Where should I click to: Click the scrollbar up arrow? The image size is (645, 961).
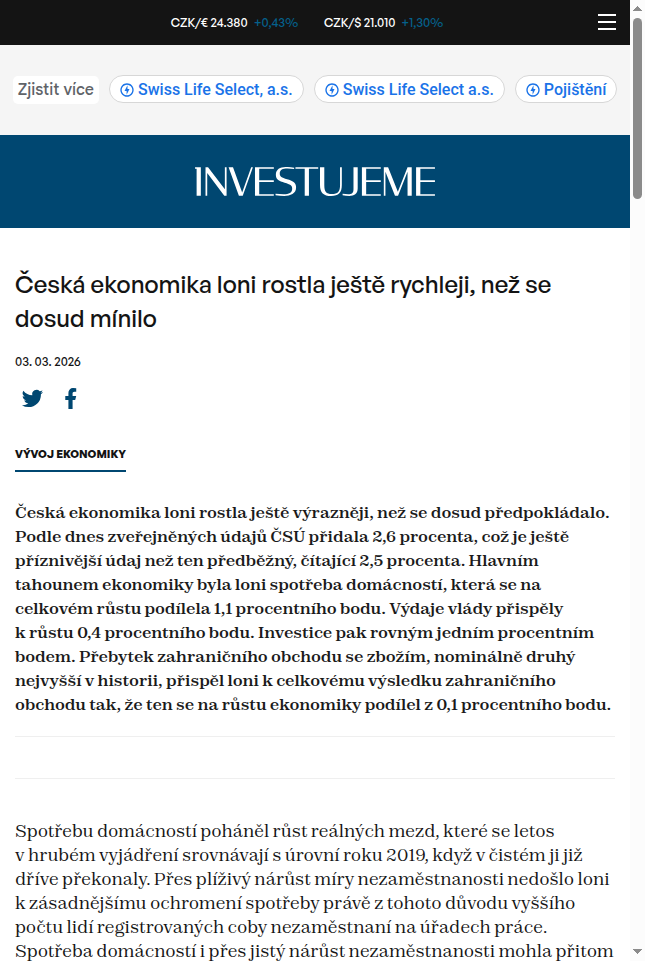(x=637, y=8)
